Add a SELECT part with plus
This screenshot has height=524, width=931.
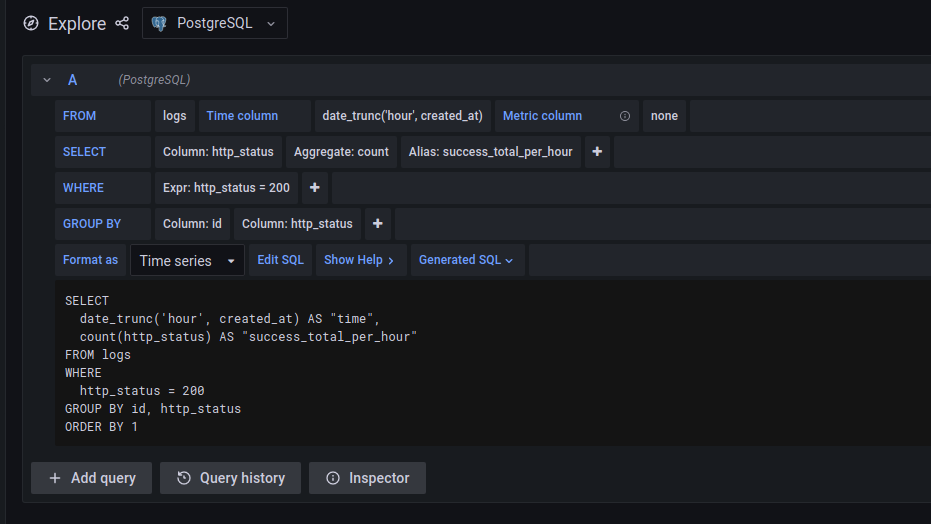pyautogui.click(x=597, y=152)
